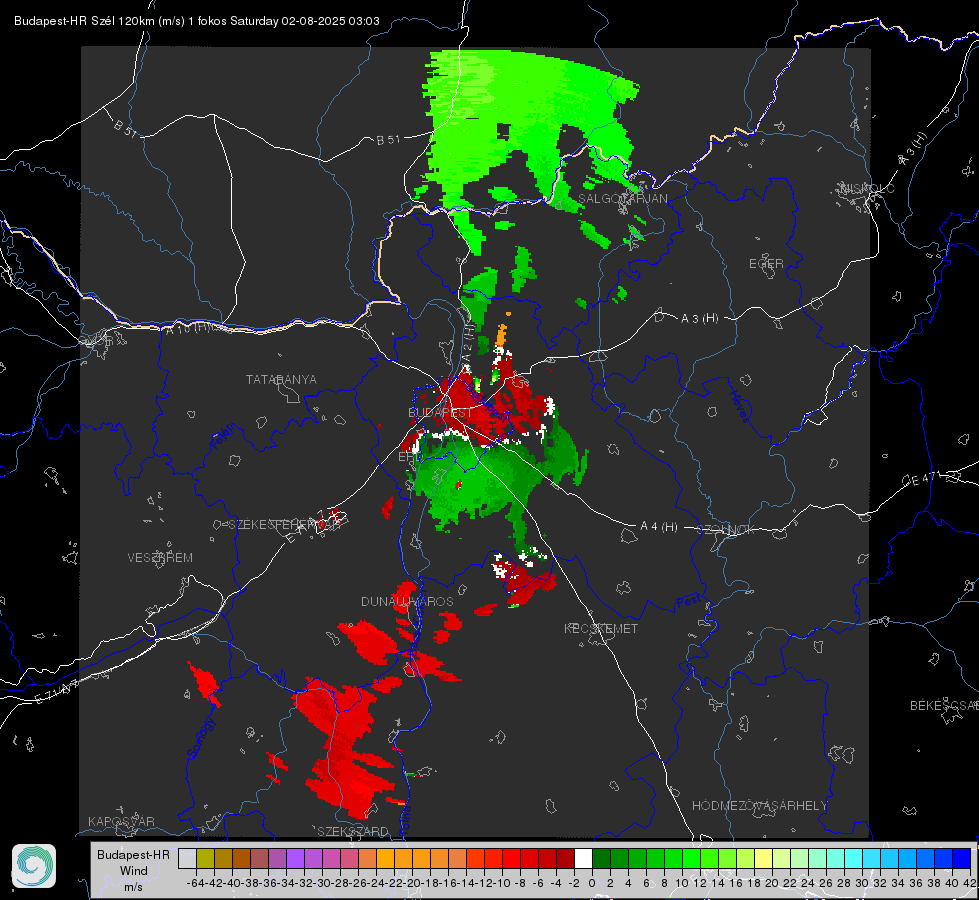Click the SALGOTARJAN city label

[622, 199]
